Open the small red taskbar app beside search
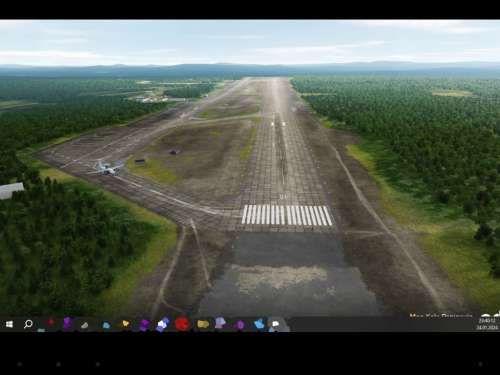Image resolution: width=500 pixels, height=375 pixels. pos(51,322)
